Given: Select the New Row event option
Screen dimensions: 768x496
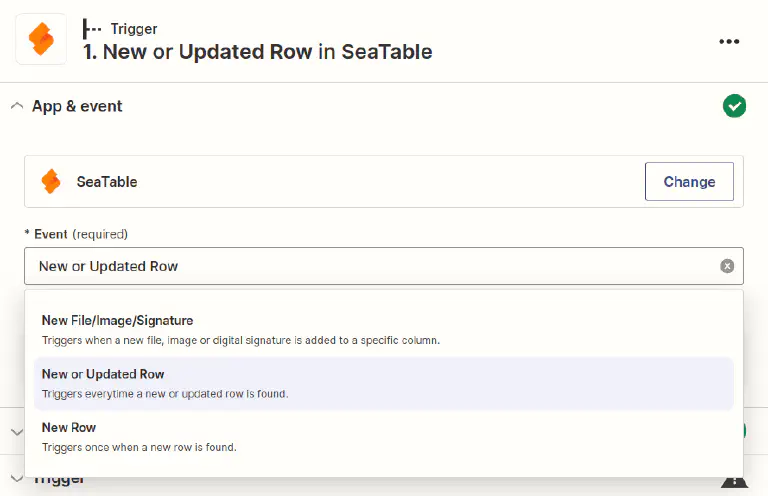Looking at the screenshot, I should click(69, 427).
